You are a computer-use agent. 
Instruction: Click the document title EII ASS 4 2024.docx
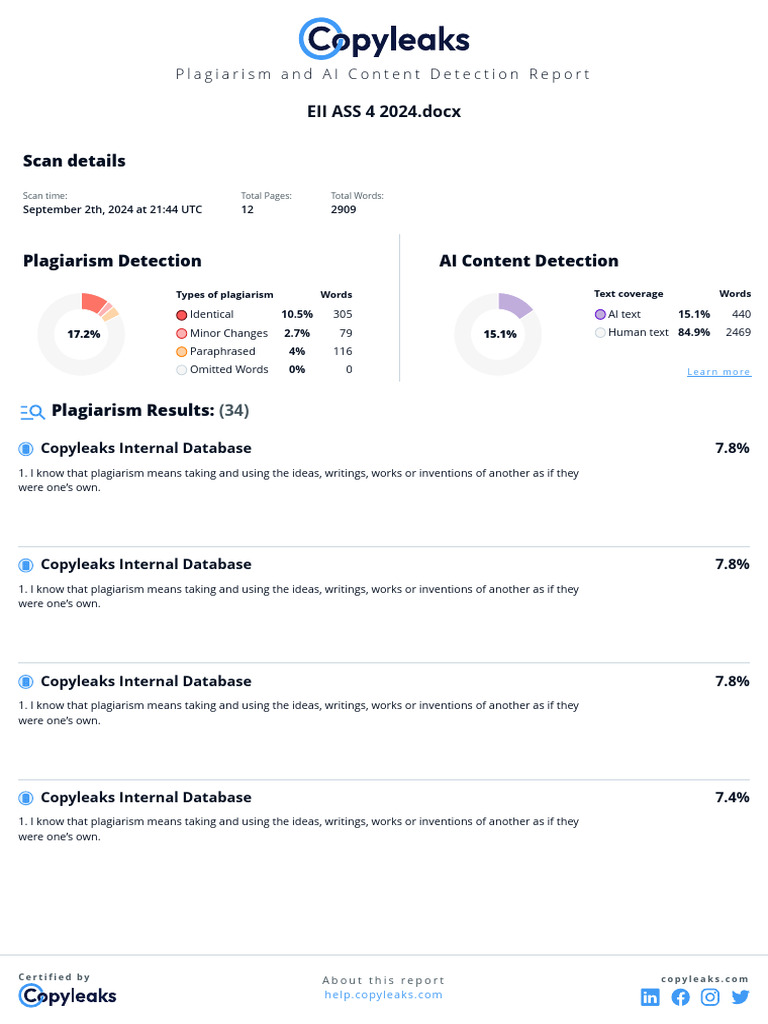[384, 112]
